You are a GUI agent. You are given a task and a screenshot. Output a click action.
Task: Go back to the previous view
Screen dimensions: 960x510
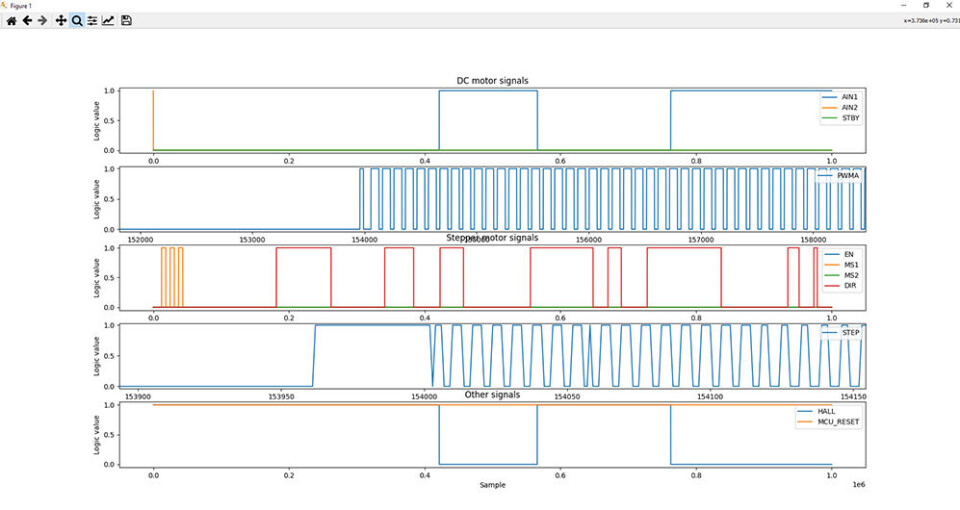click(x=27, y=20)
